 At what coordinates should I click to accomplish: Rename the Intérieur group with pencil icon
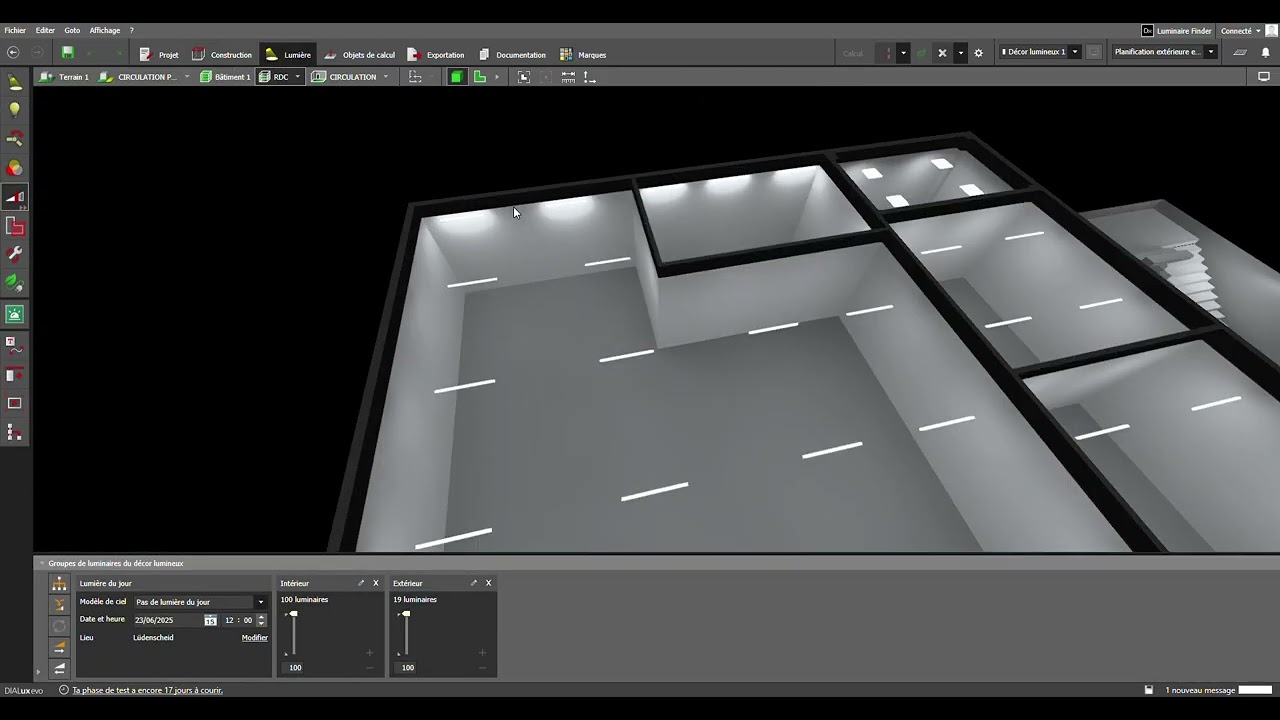point(361,583)
